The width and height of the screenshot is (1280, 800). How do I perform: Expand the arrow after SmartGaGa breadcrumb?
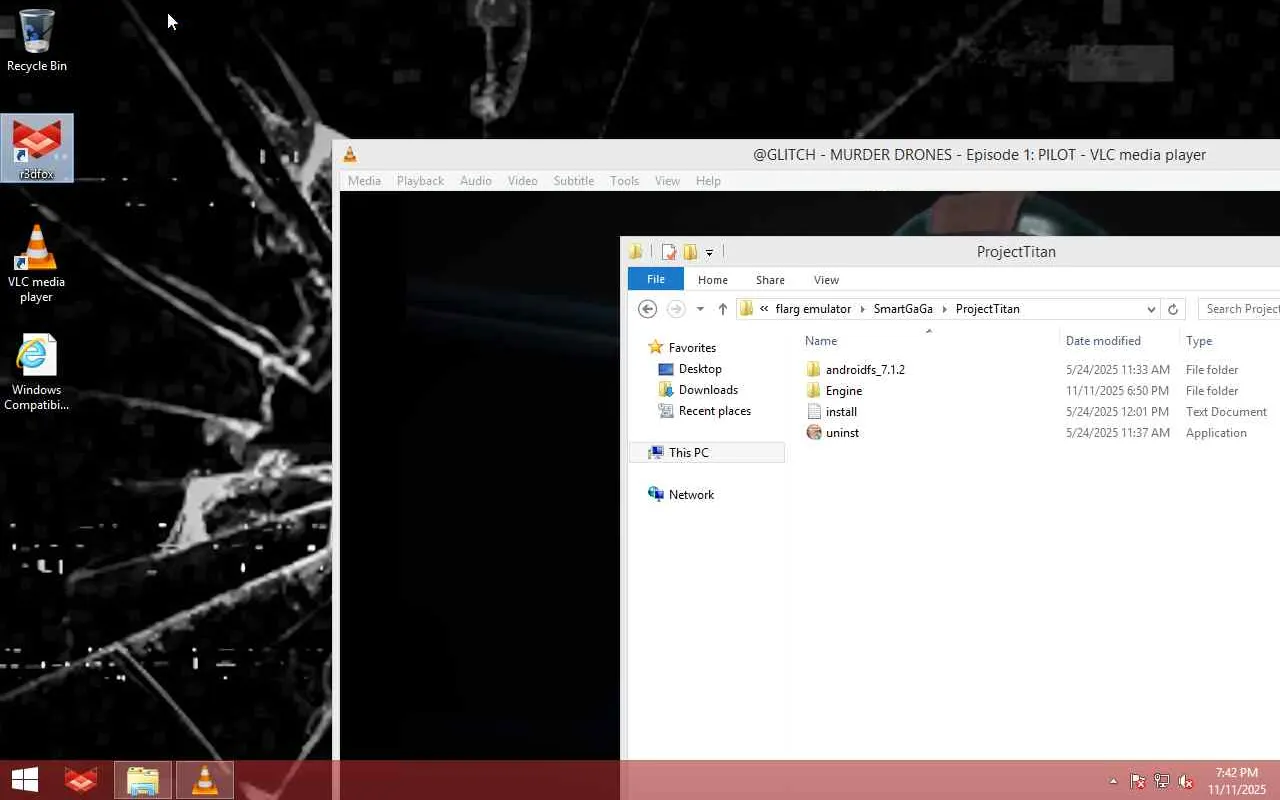point(944,309)
